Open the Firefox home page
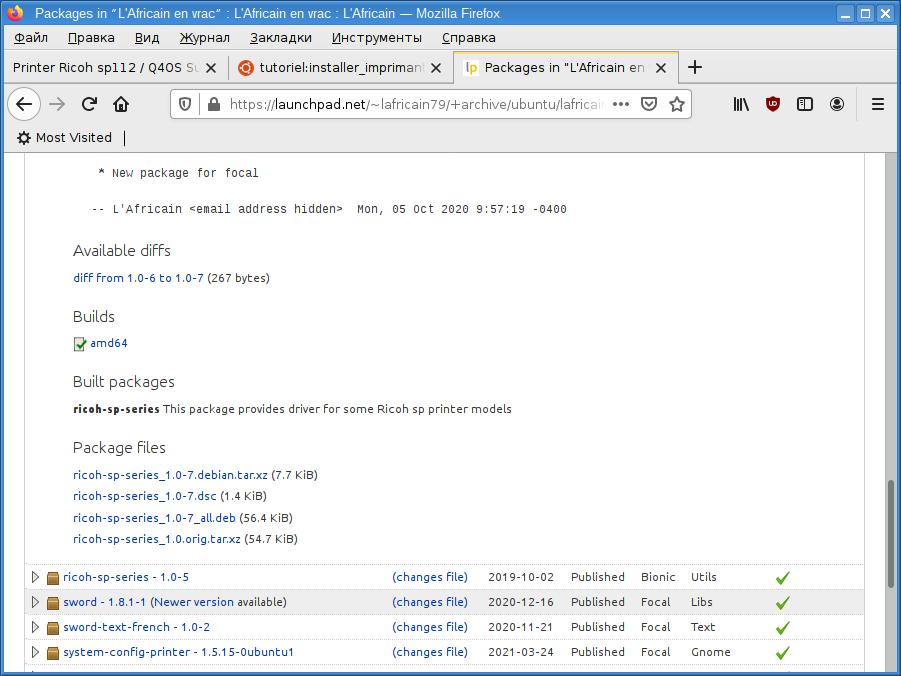 [121, 104]
